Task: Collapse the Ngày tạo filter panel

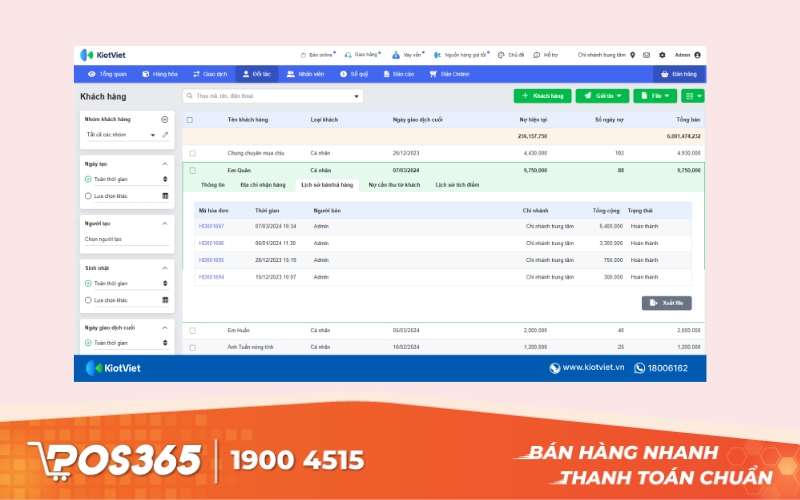Action: point(165,164)
